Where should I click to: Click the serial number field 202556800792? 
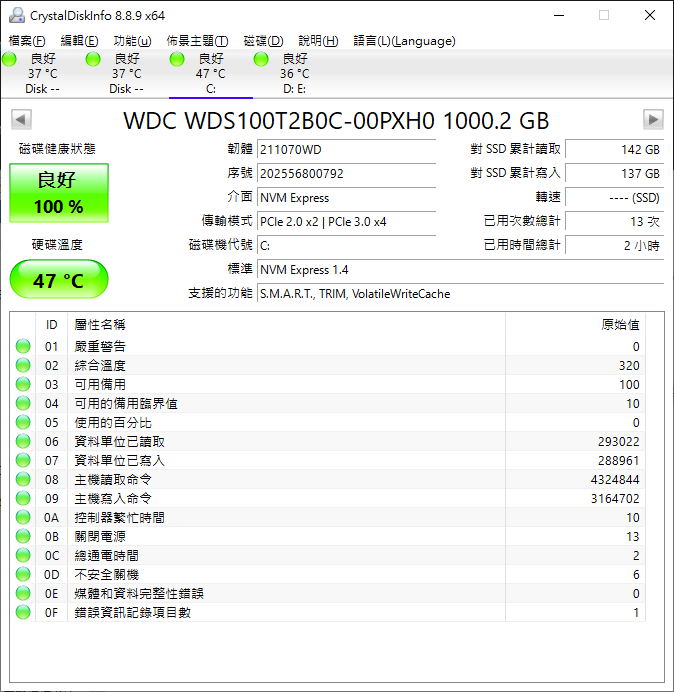(346, 173)
